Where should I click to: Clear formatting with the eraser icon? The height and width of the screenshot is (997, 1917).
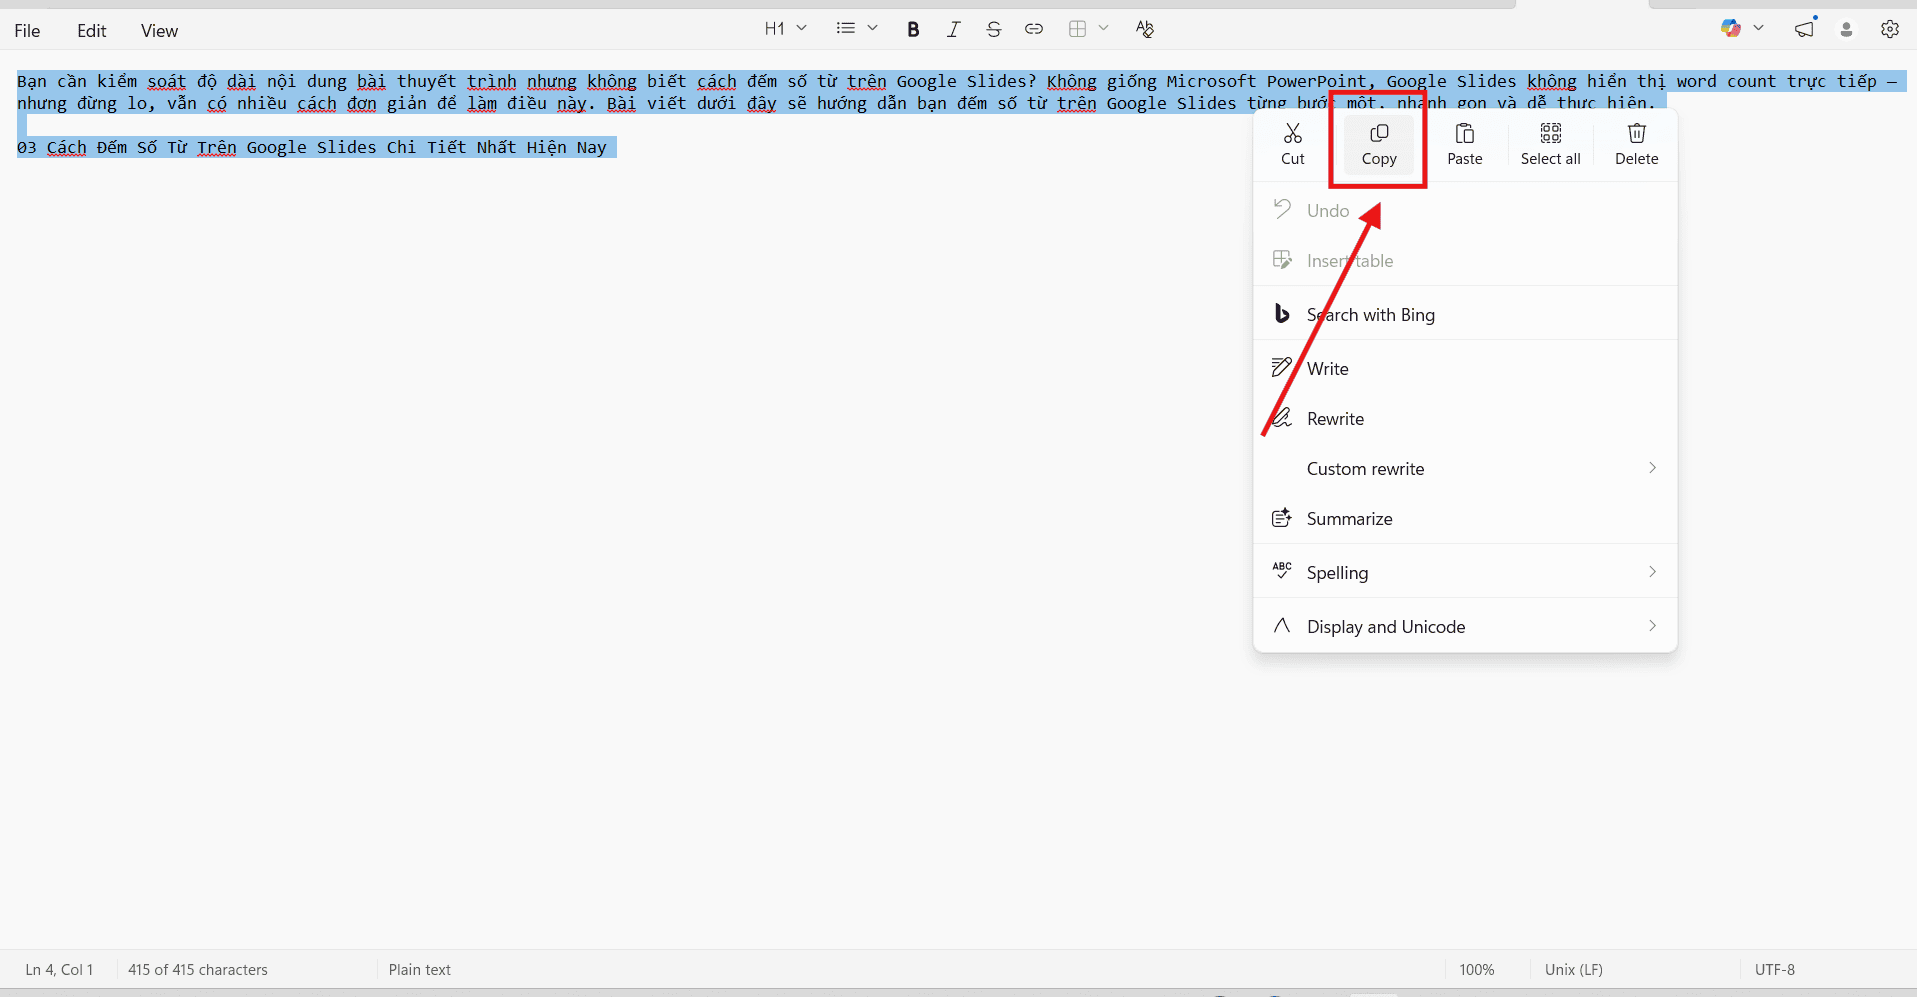pos(1143,29)
